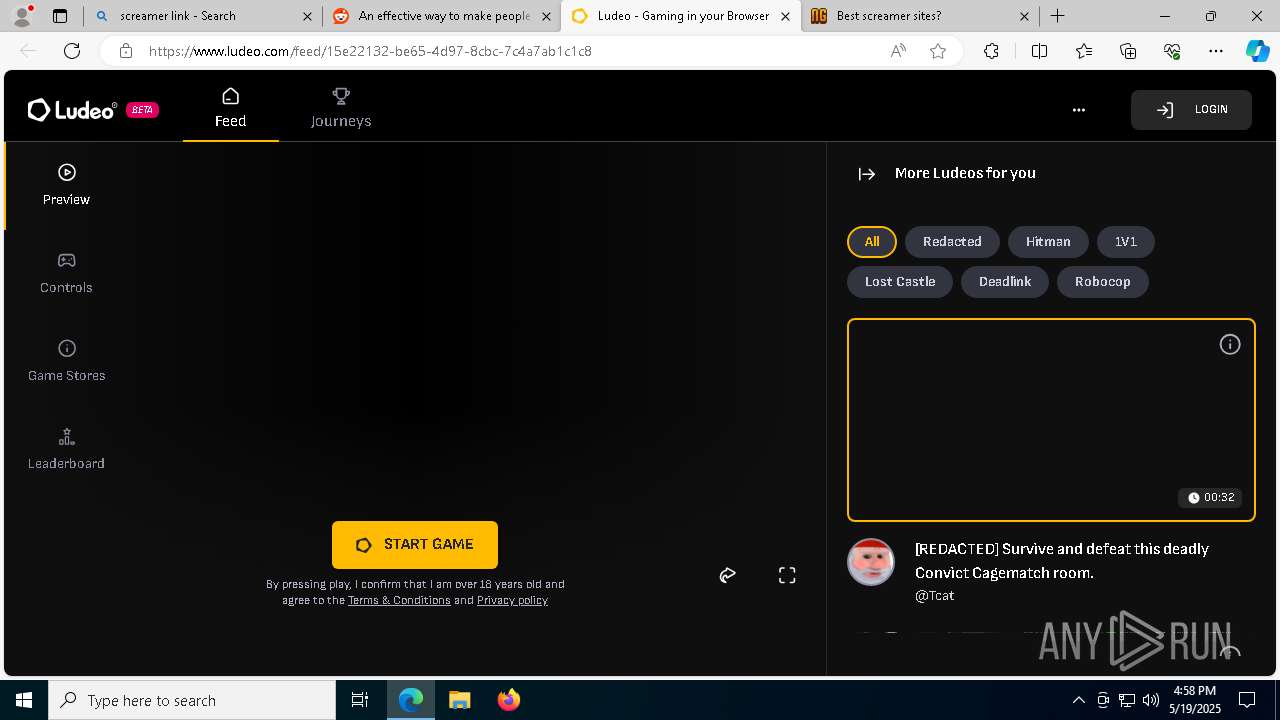This screenshot has height=720, width=1280.
Task: Open the Edge tab actions menu
Action: (60, 16)
